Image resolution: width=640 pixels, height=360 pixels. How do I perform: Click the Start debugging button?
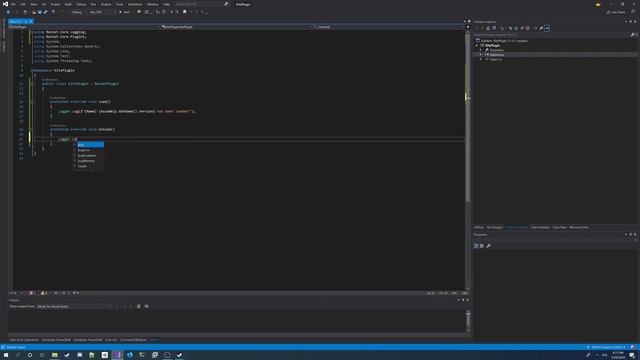[x=124, y=12]
